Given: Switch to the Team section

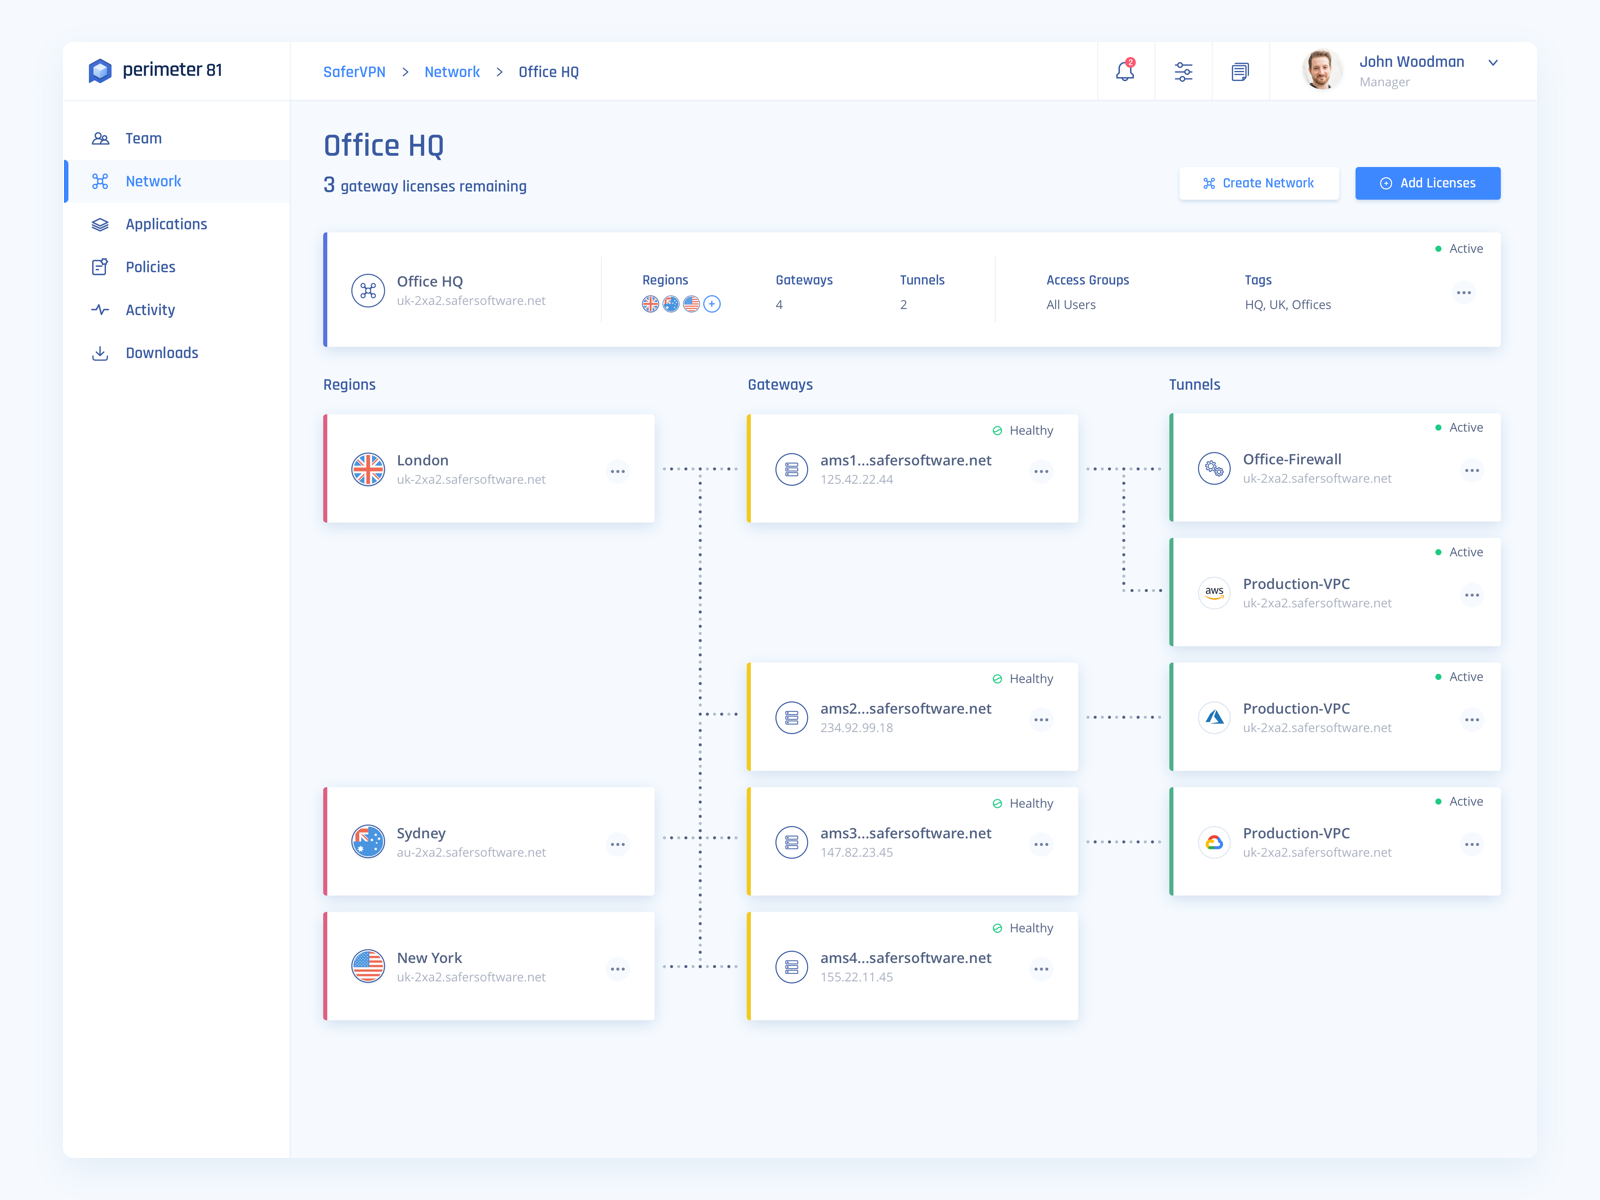Looking at the screenshot, I should click(143, 138).
